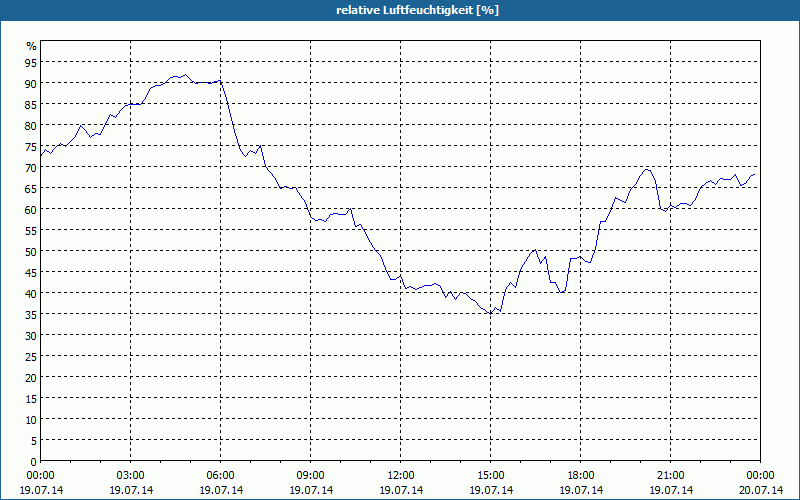
Task: Select the 25 y-axis label
Action: 31,357
